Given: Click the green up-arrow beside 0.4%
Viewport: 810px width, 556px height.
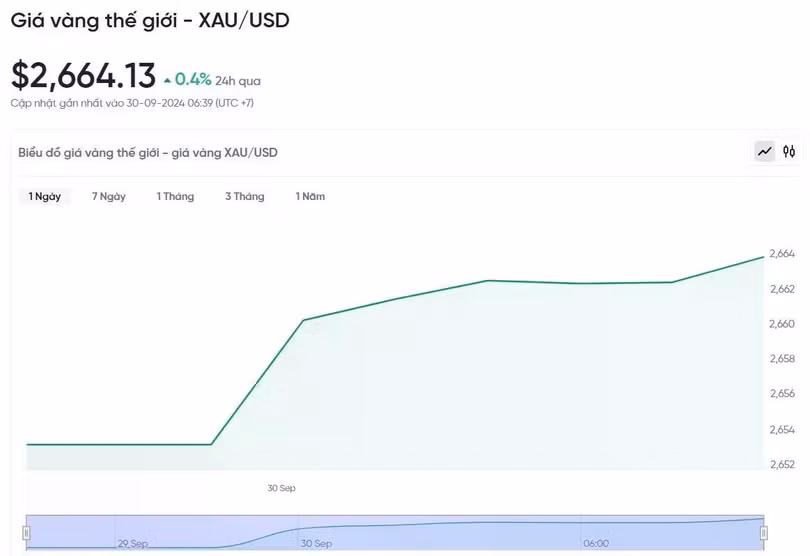Looking at the screenshot, I should click(167, 79).
